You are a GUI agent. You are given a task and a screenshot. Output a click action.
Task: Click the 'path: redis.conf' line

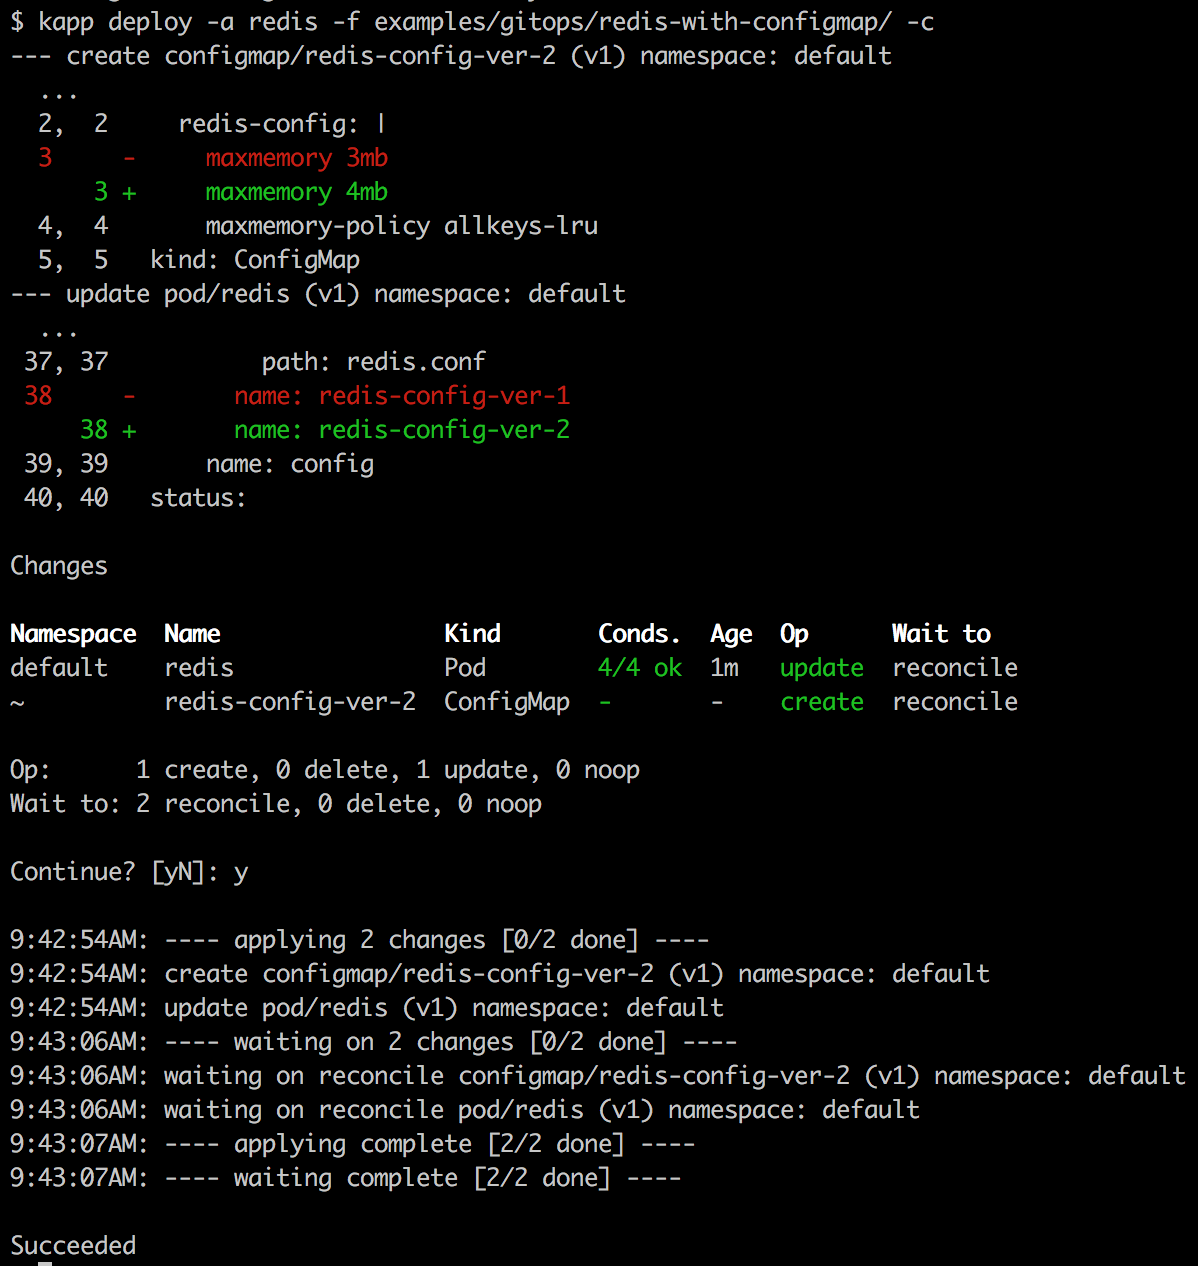point(373,362)
